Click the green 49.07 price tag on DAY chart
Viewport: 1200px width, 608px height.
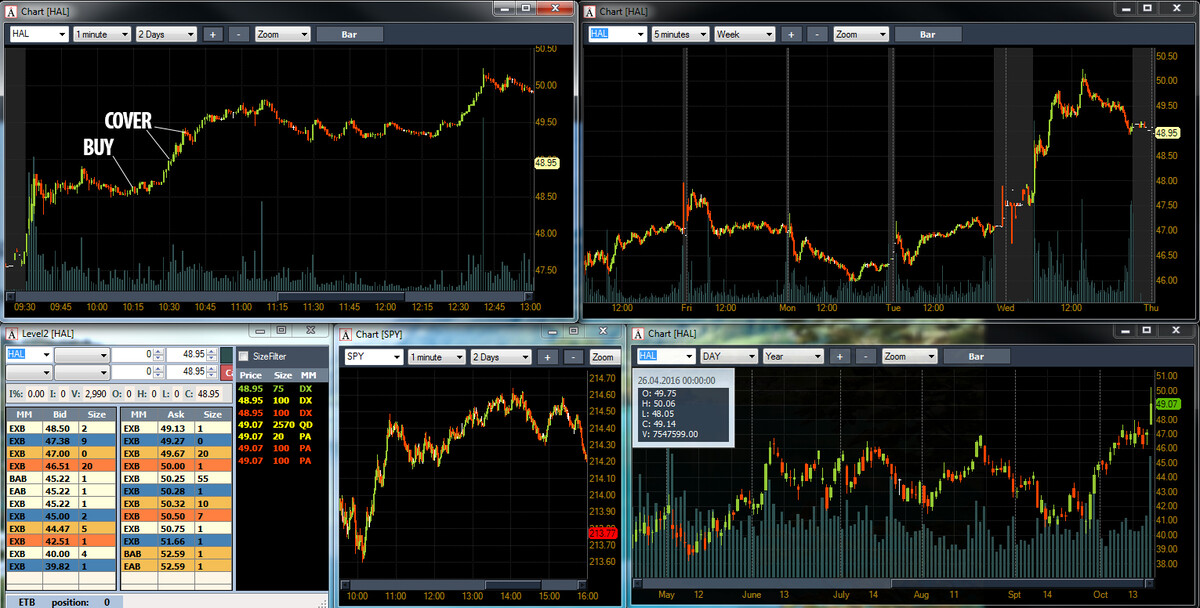(1167, 404)
